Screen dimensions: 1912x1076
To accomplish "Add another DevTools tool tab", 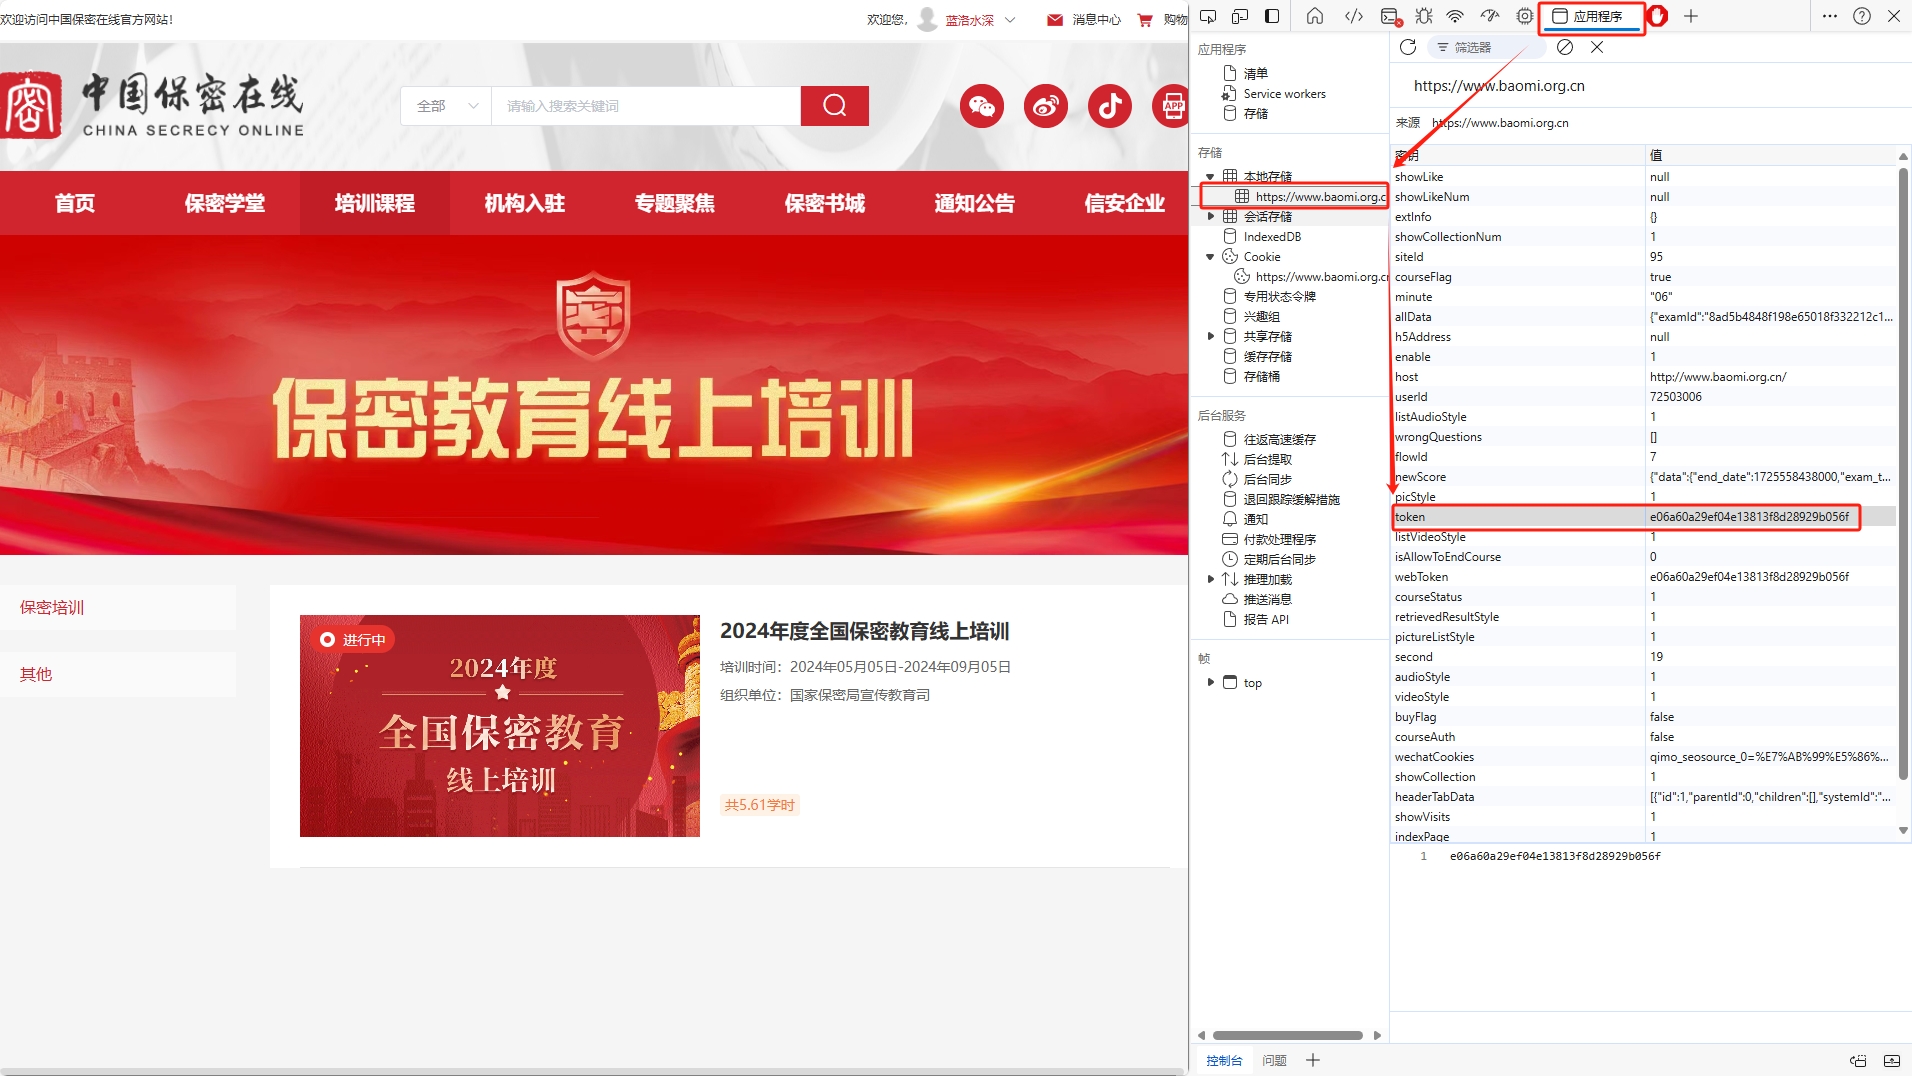I will pyautogui.click(x=1691, y=16).
